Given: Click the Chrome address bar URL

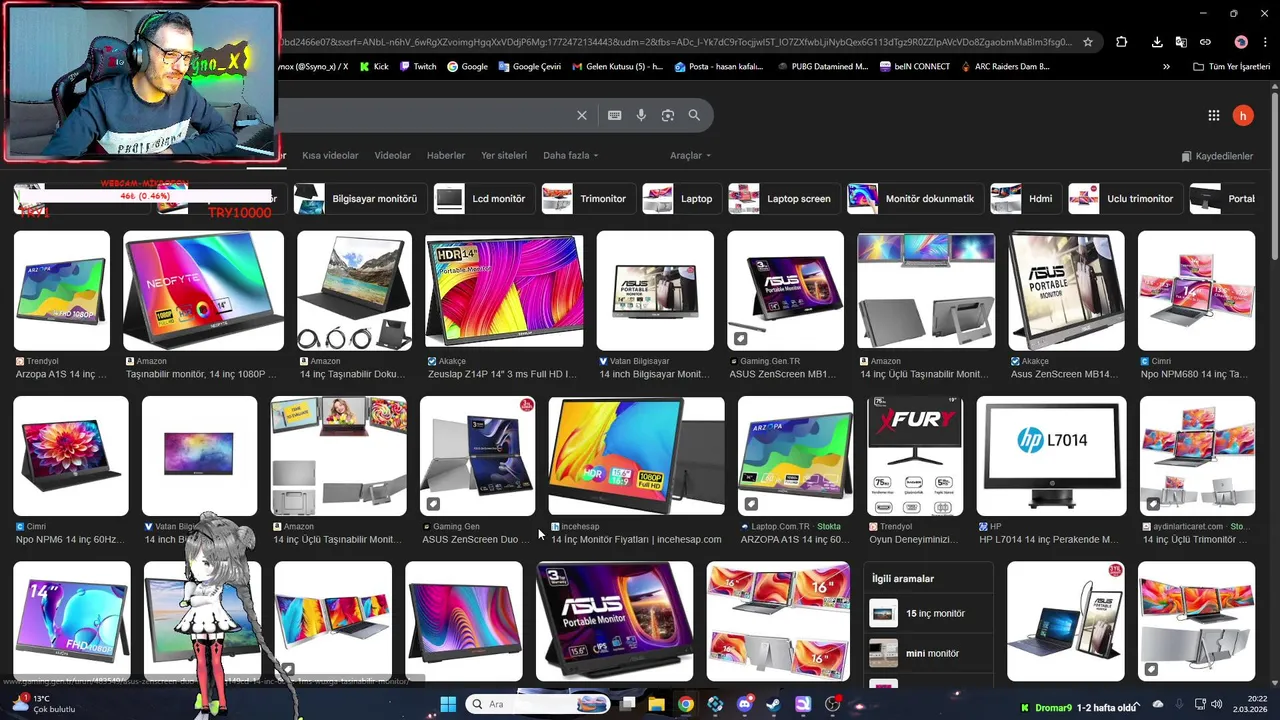Looking at the screenshot, I should click(675, 42).
